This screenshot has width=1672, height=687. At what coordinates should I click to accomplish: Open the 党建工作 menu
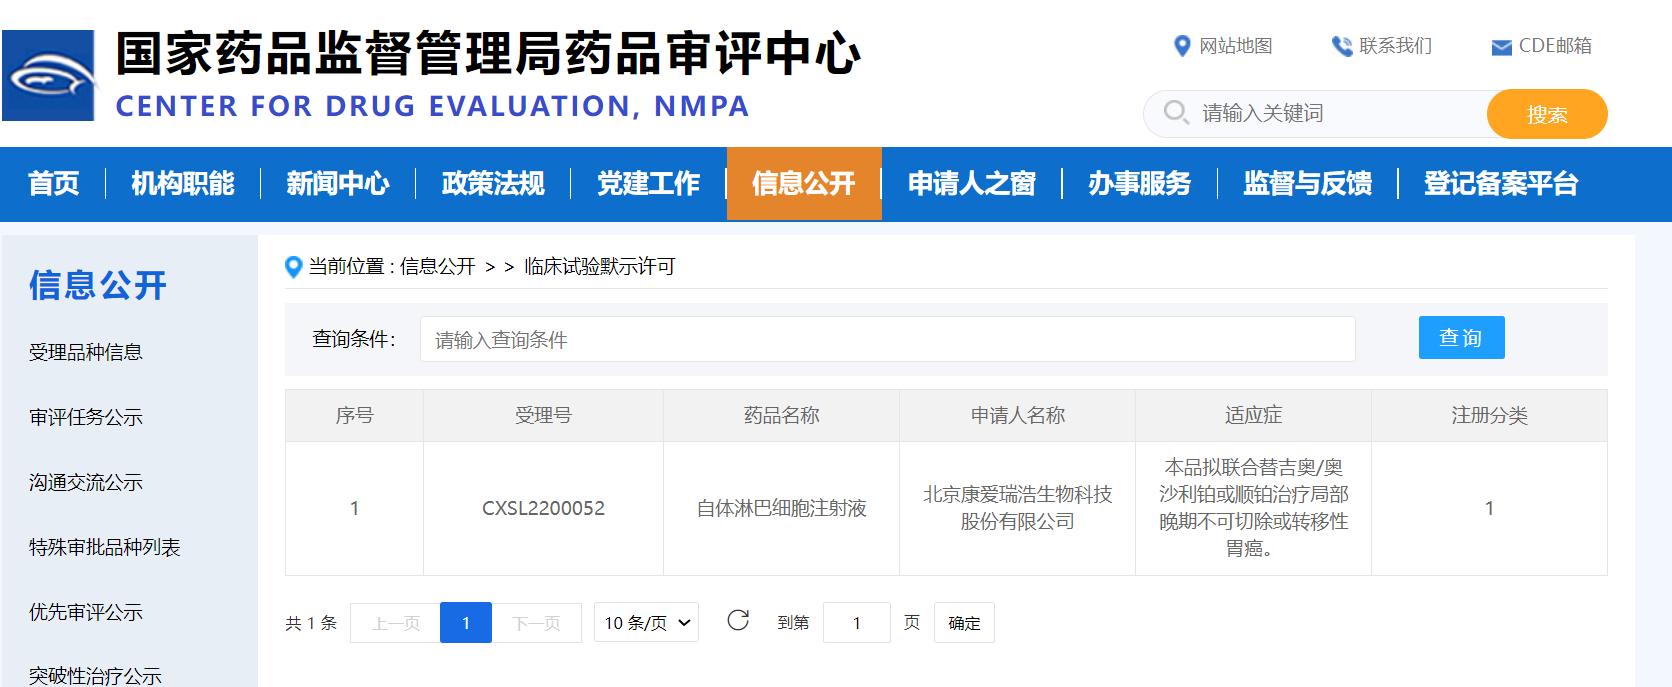tap(648, 183)
